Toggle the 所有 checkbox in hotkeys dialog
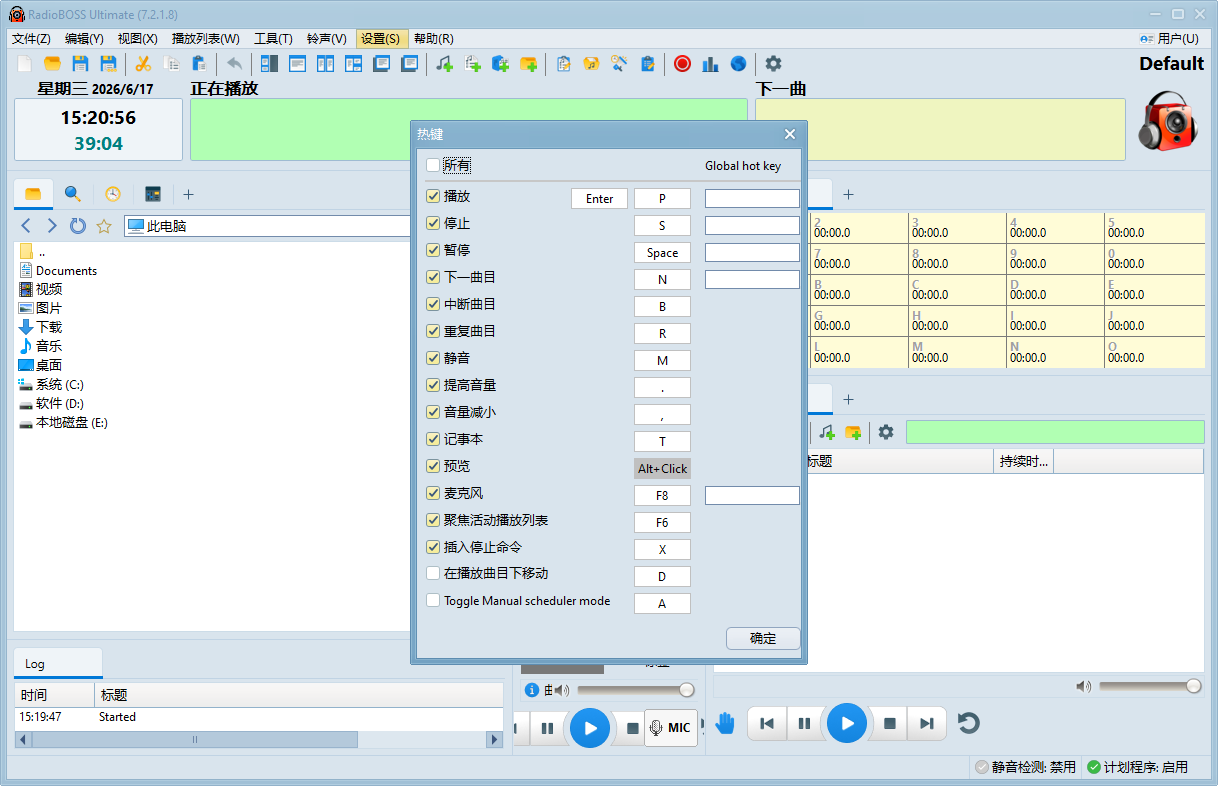1218x786 pixels. [x=433, y=165]
